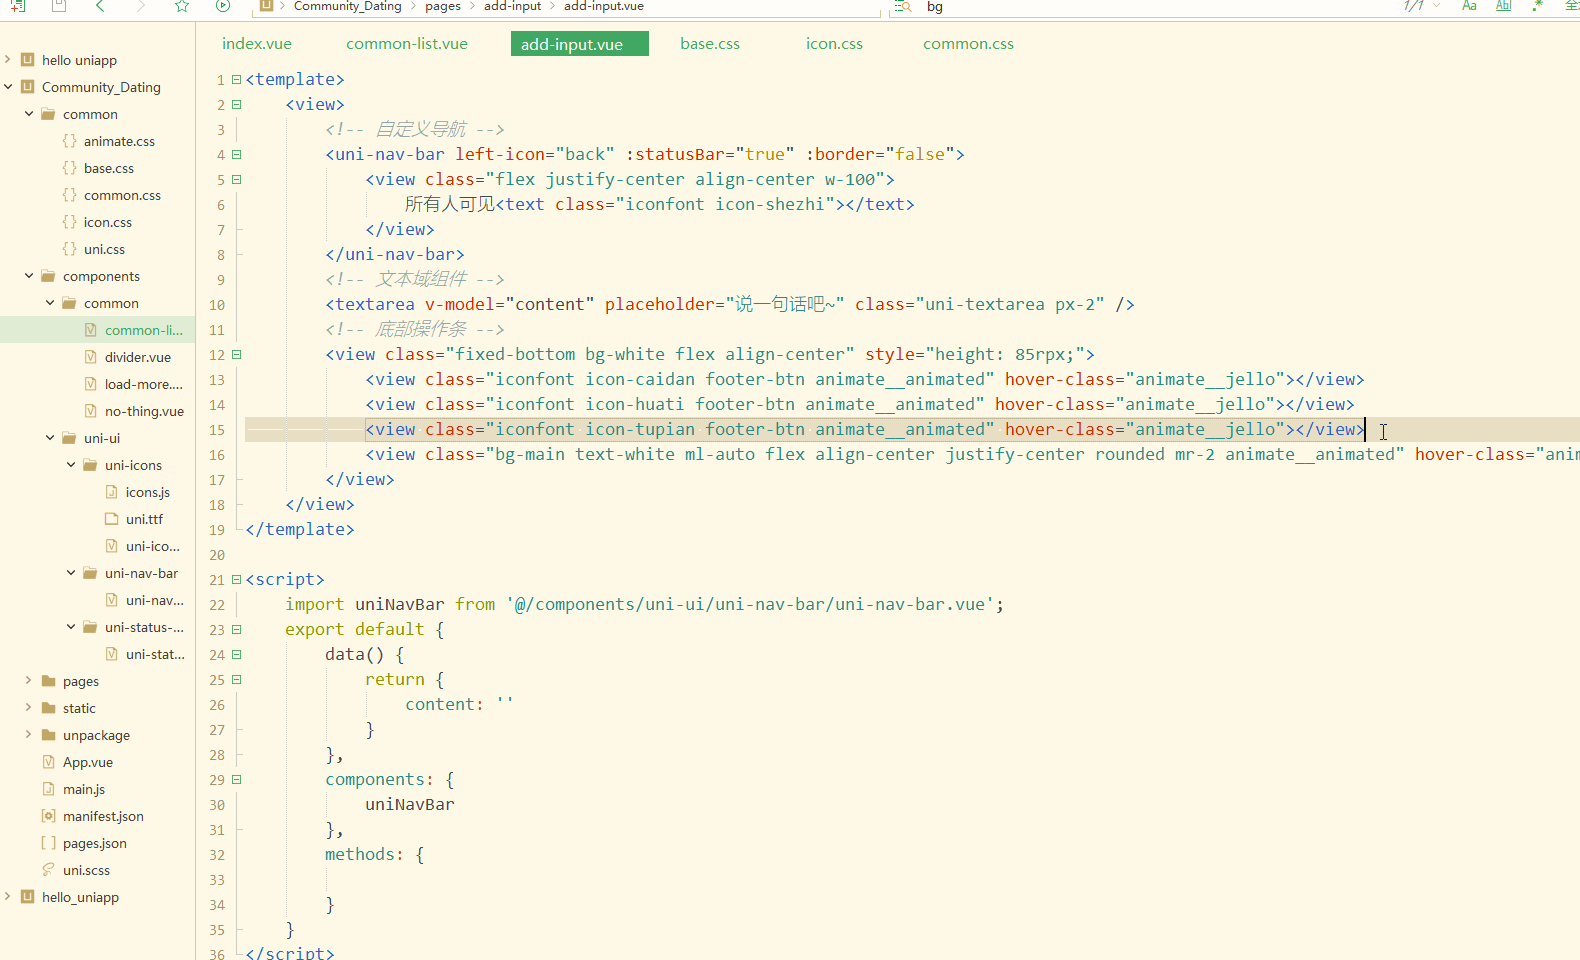This screenshot has width=1580, height=960.
Task: Fold the script block at line 21
Action: click(237, 579)
